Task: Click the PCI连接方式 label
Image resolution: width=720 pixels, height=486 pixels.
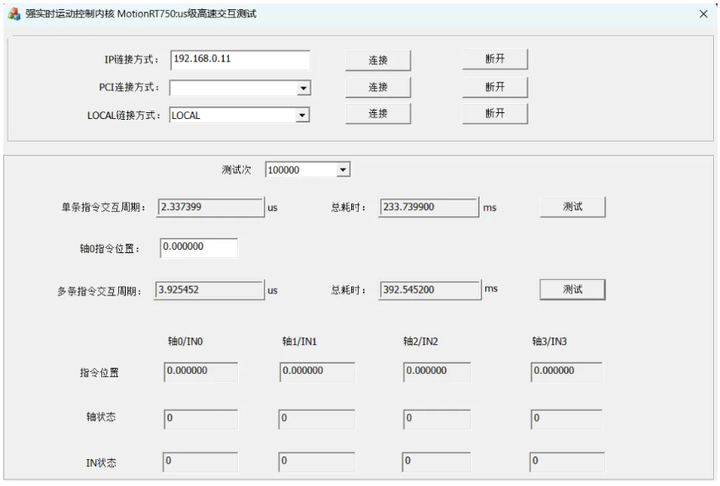Action: click(129, 87)
